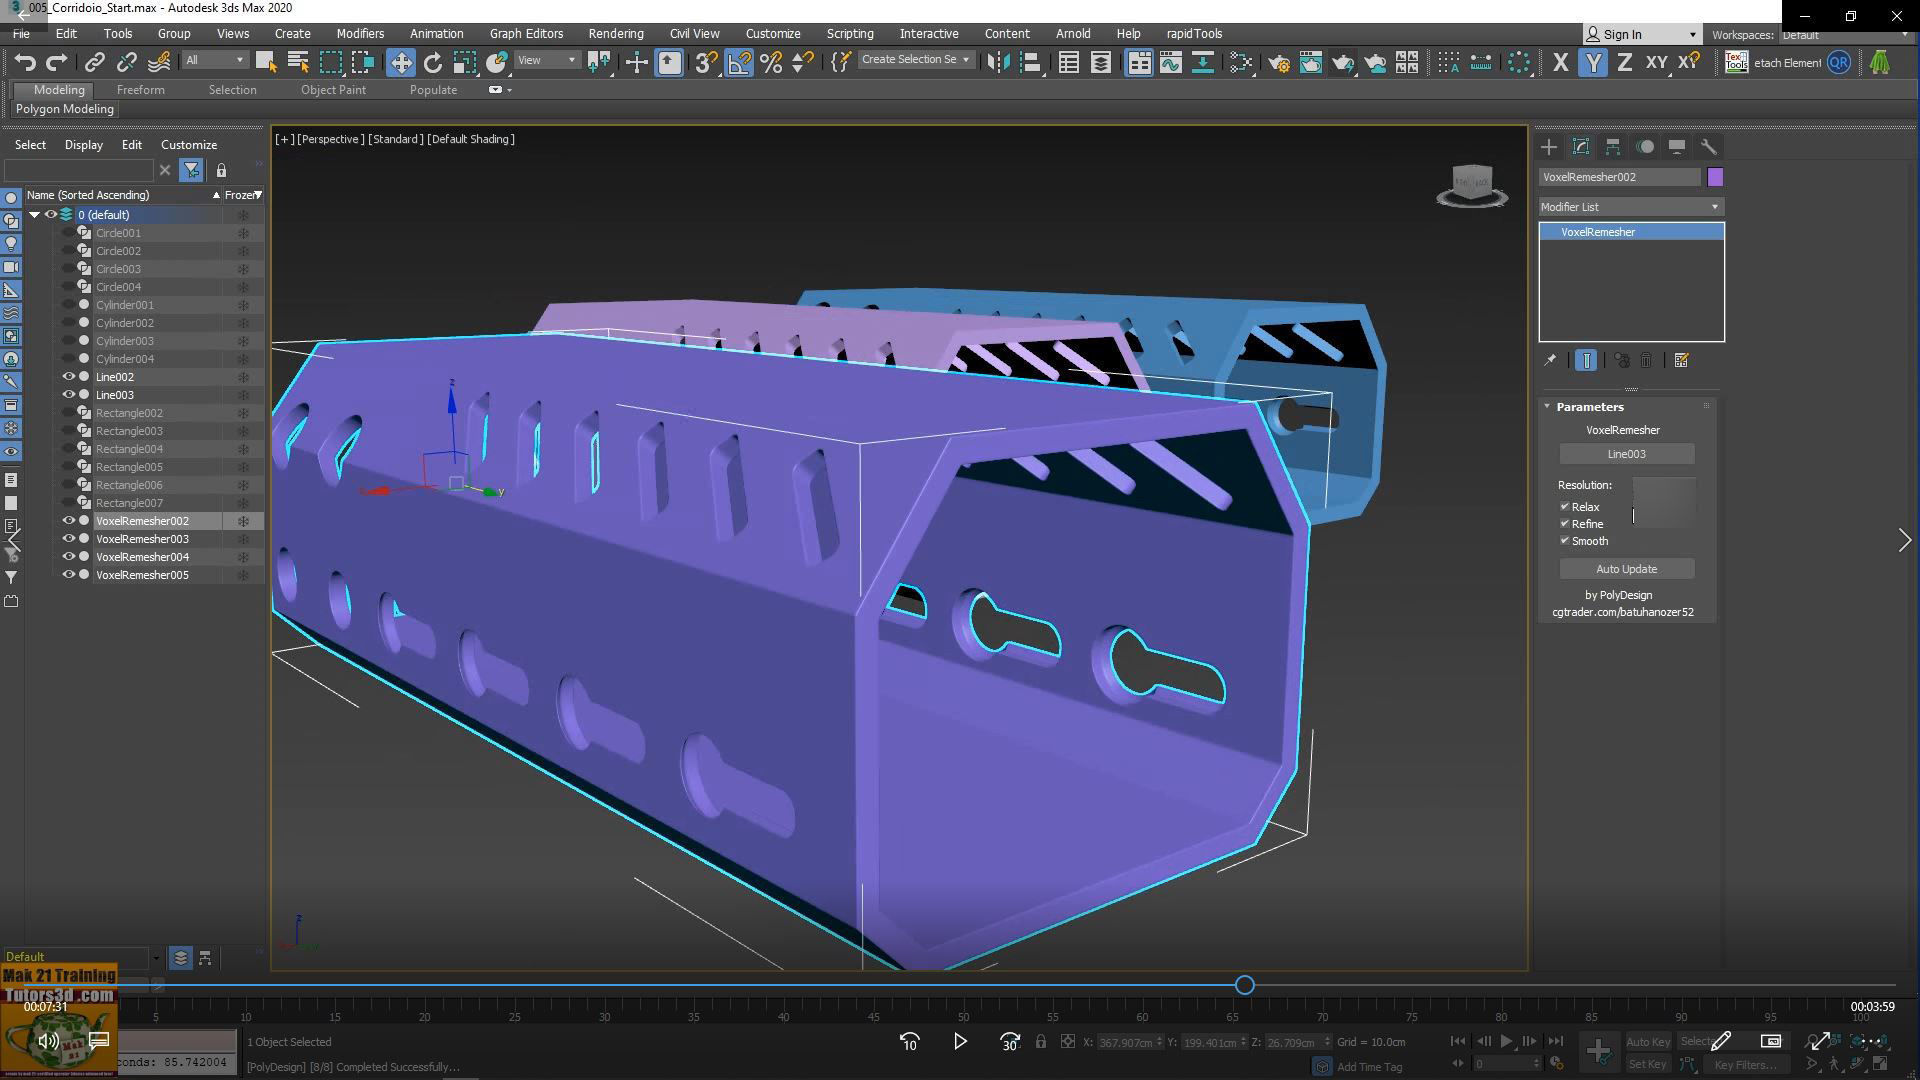1920x1080 pixels.
Task: Hide VoxelRemesher005 via eye icon
Action: pos(69,575)
